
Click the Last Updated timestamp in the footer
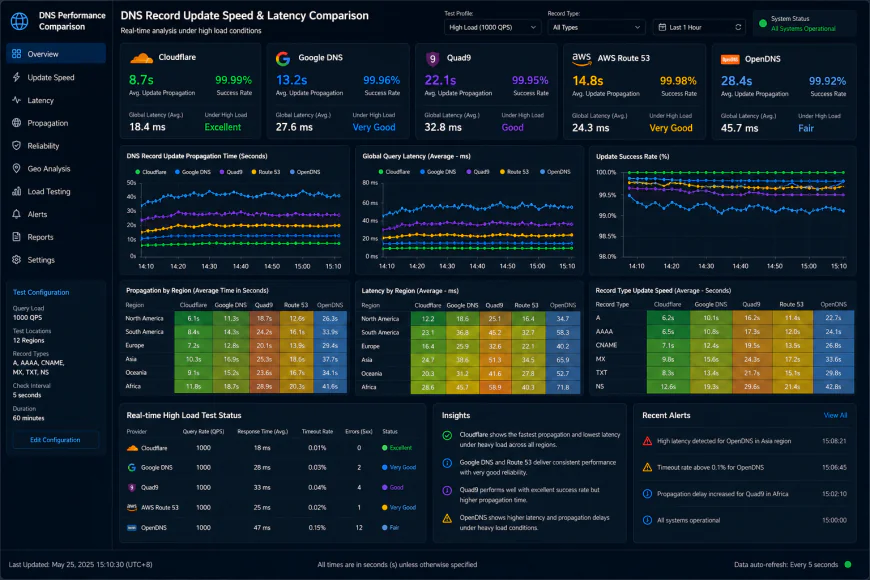point(80,564)
